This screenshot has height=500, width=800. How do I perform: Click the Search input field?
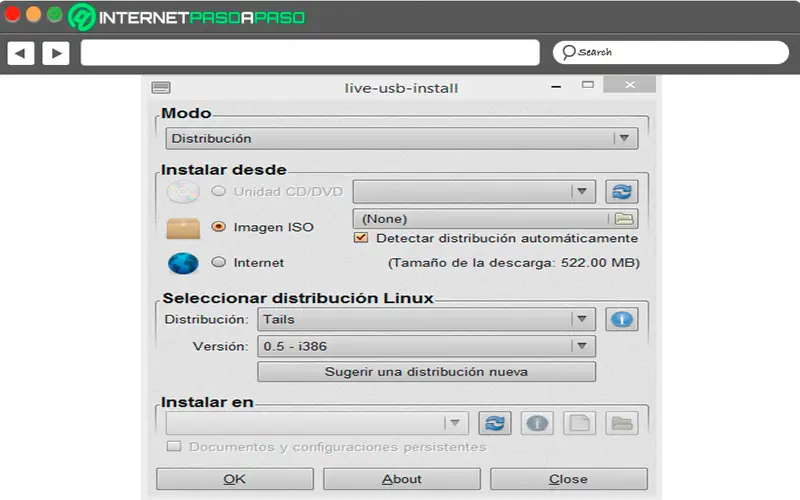pos(671,53)
